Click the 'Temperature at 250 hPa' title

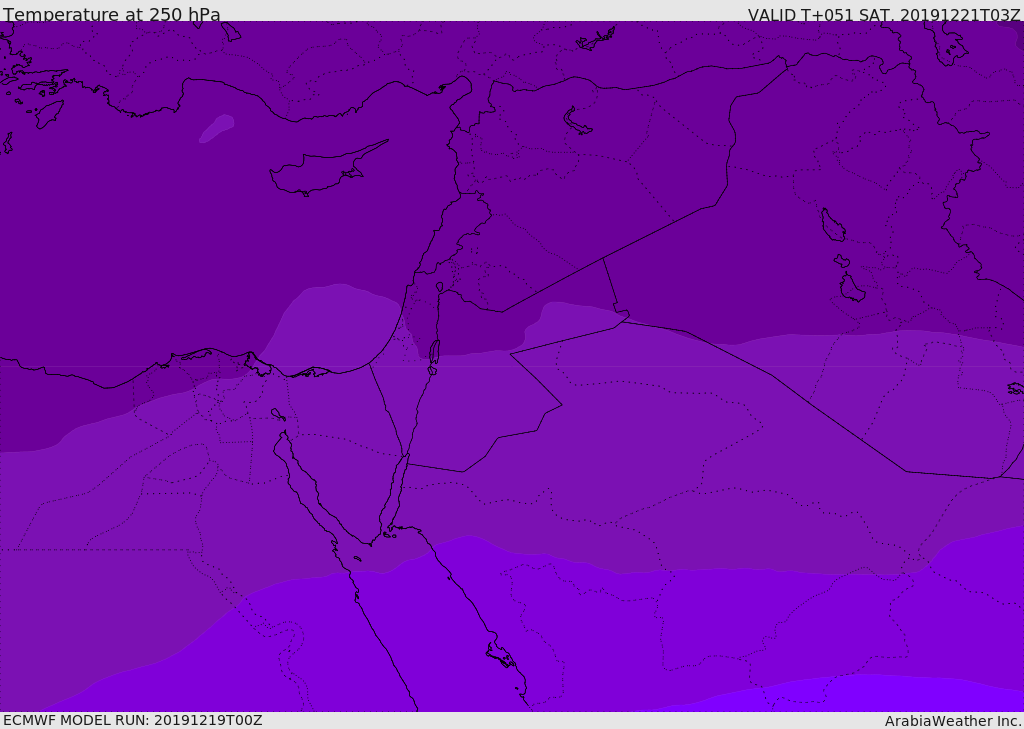tap(112, 14)
